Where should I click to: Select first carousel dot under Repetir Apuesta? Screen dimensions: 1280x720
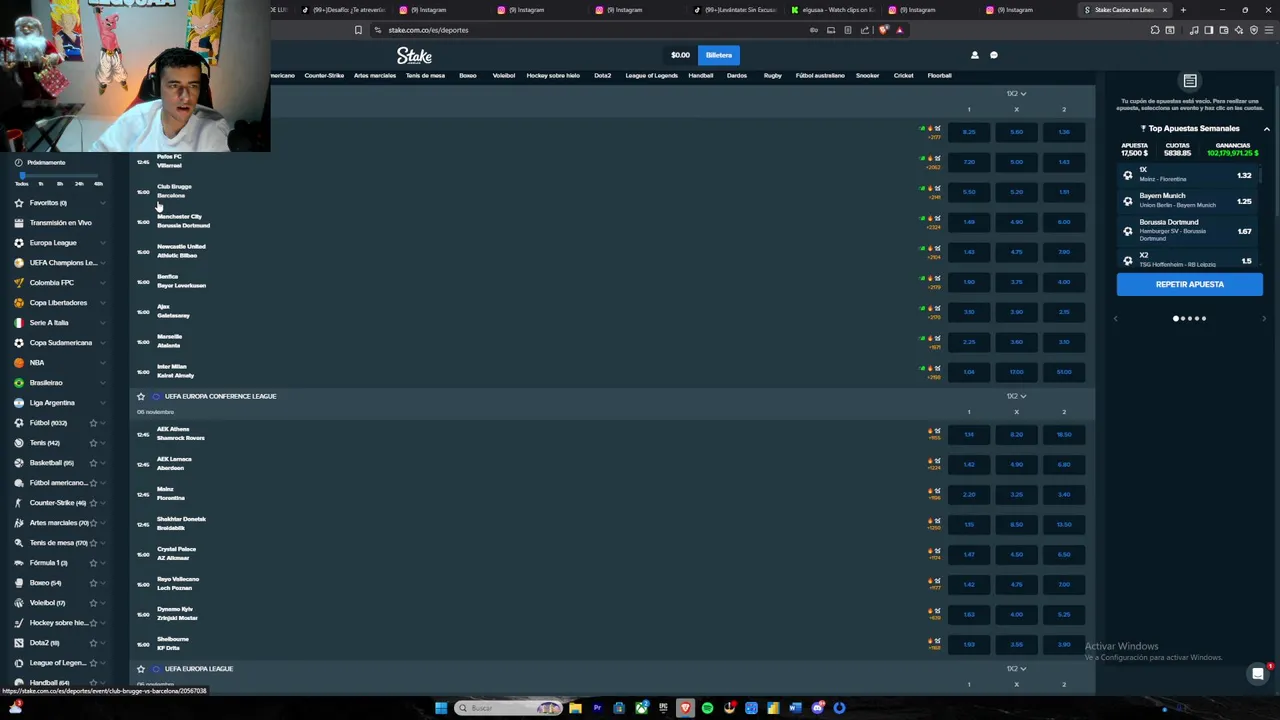(x=1176, y=318)
